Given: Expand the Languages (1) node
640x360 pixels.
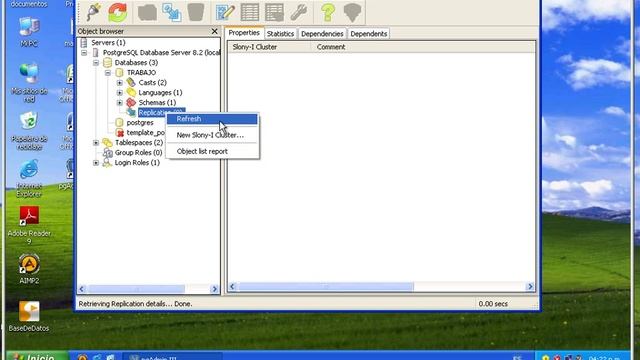Looking at the screenshot, I should (x=120, y=93).
